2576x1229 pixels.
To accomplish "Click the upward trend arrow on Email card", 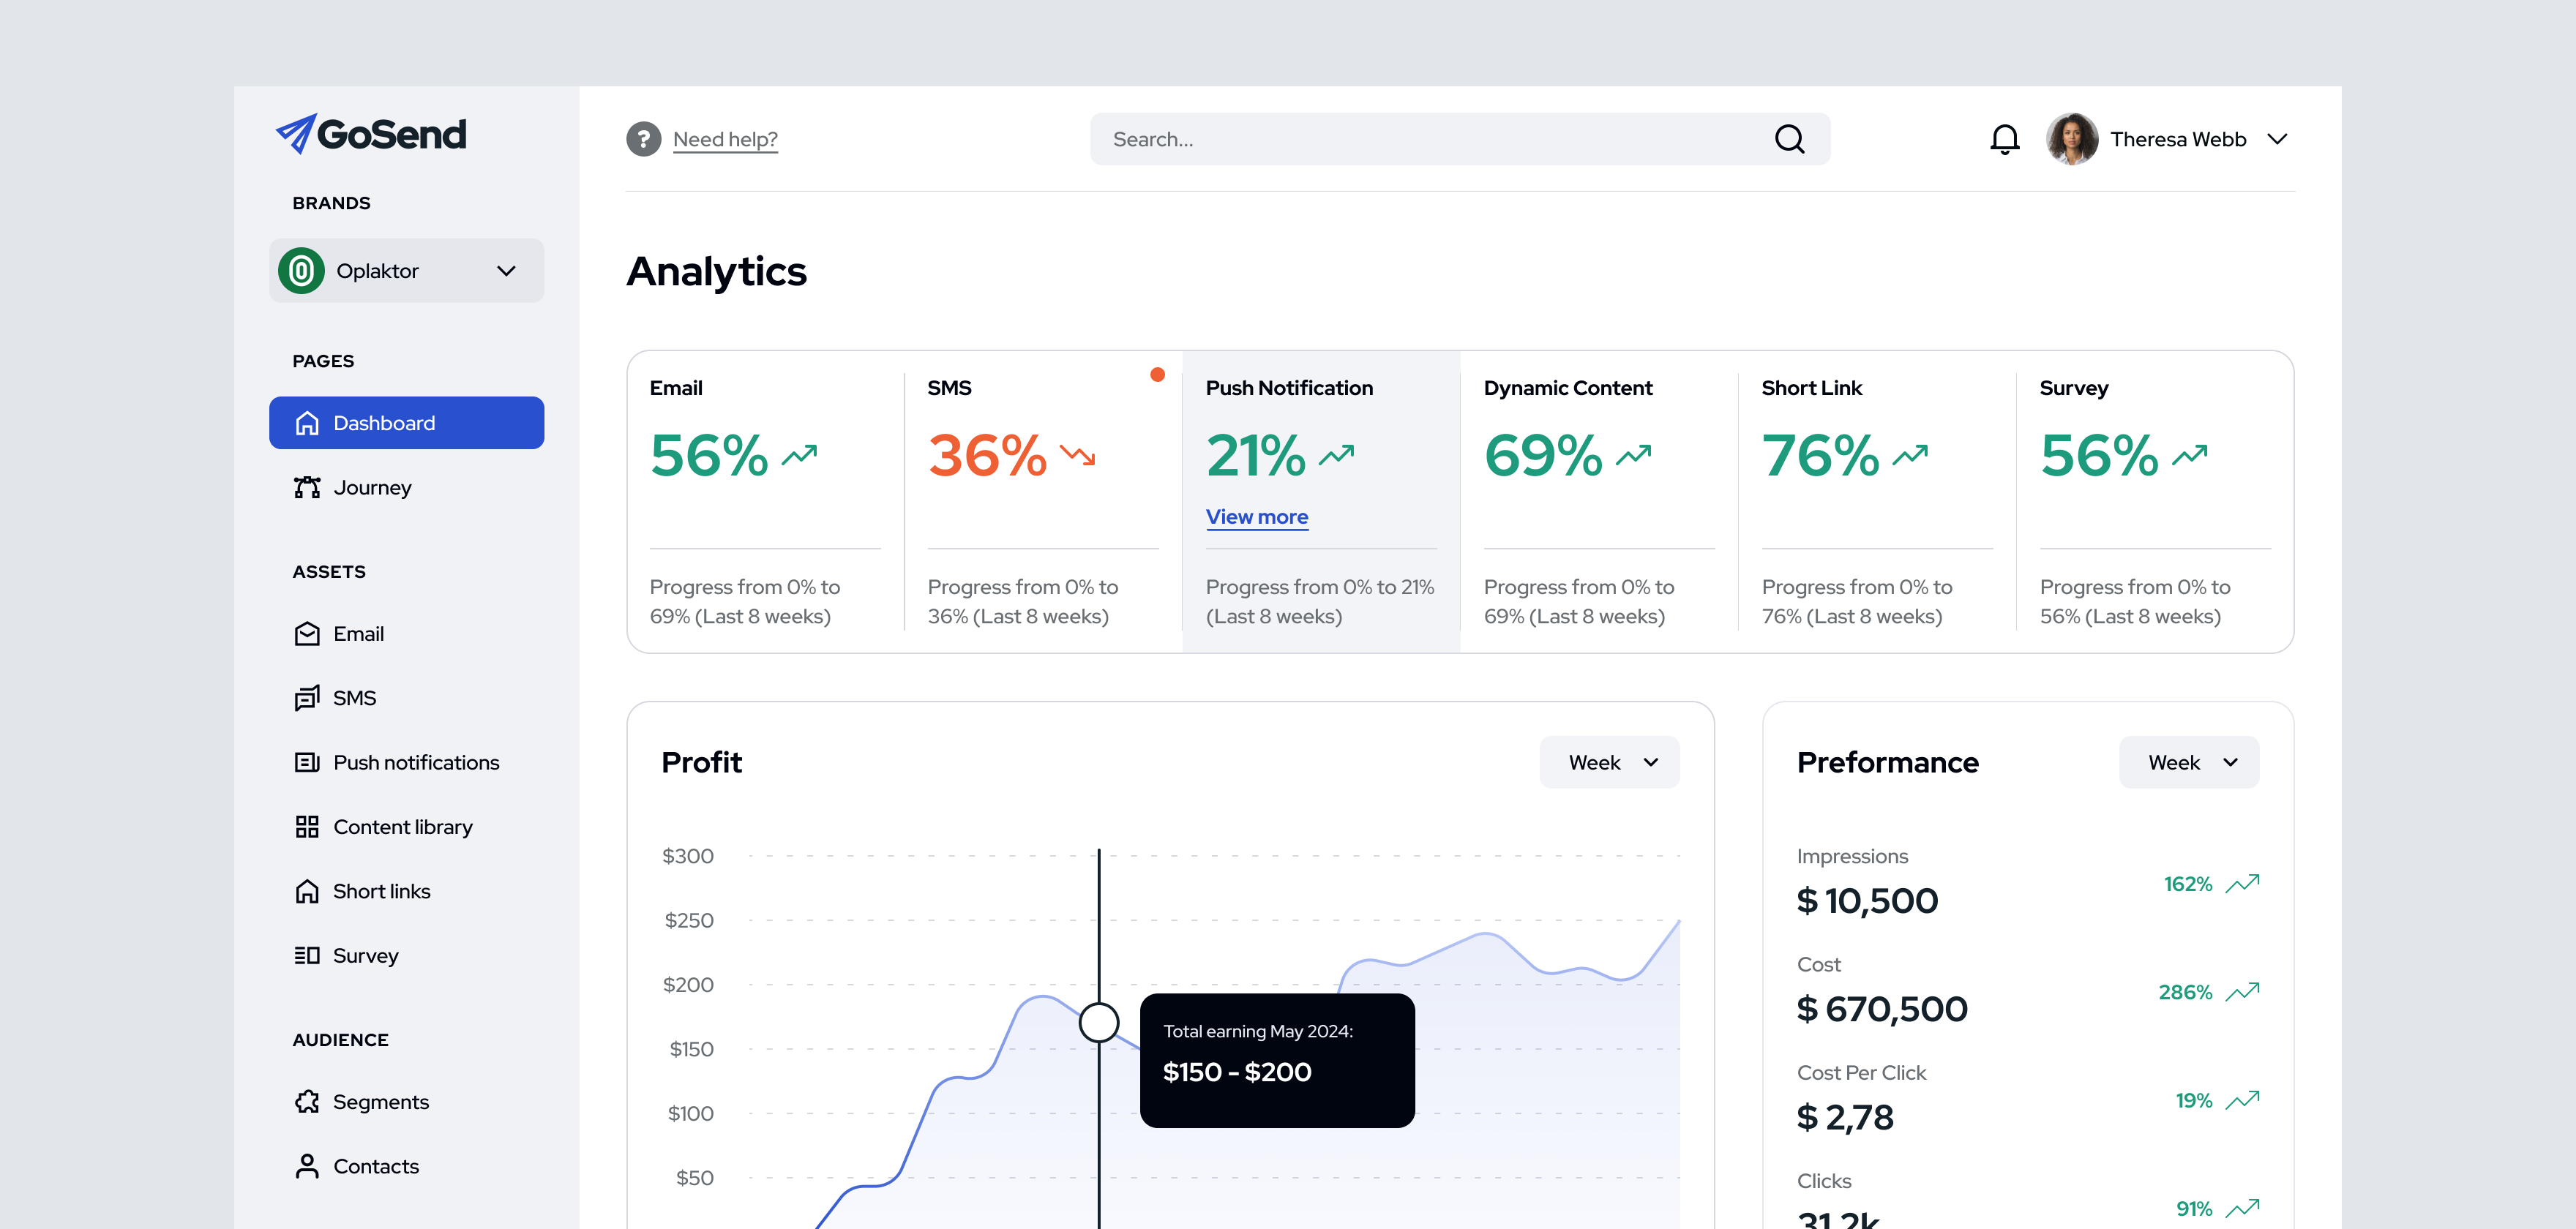I will [800, 456].
